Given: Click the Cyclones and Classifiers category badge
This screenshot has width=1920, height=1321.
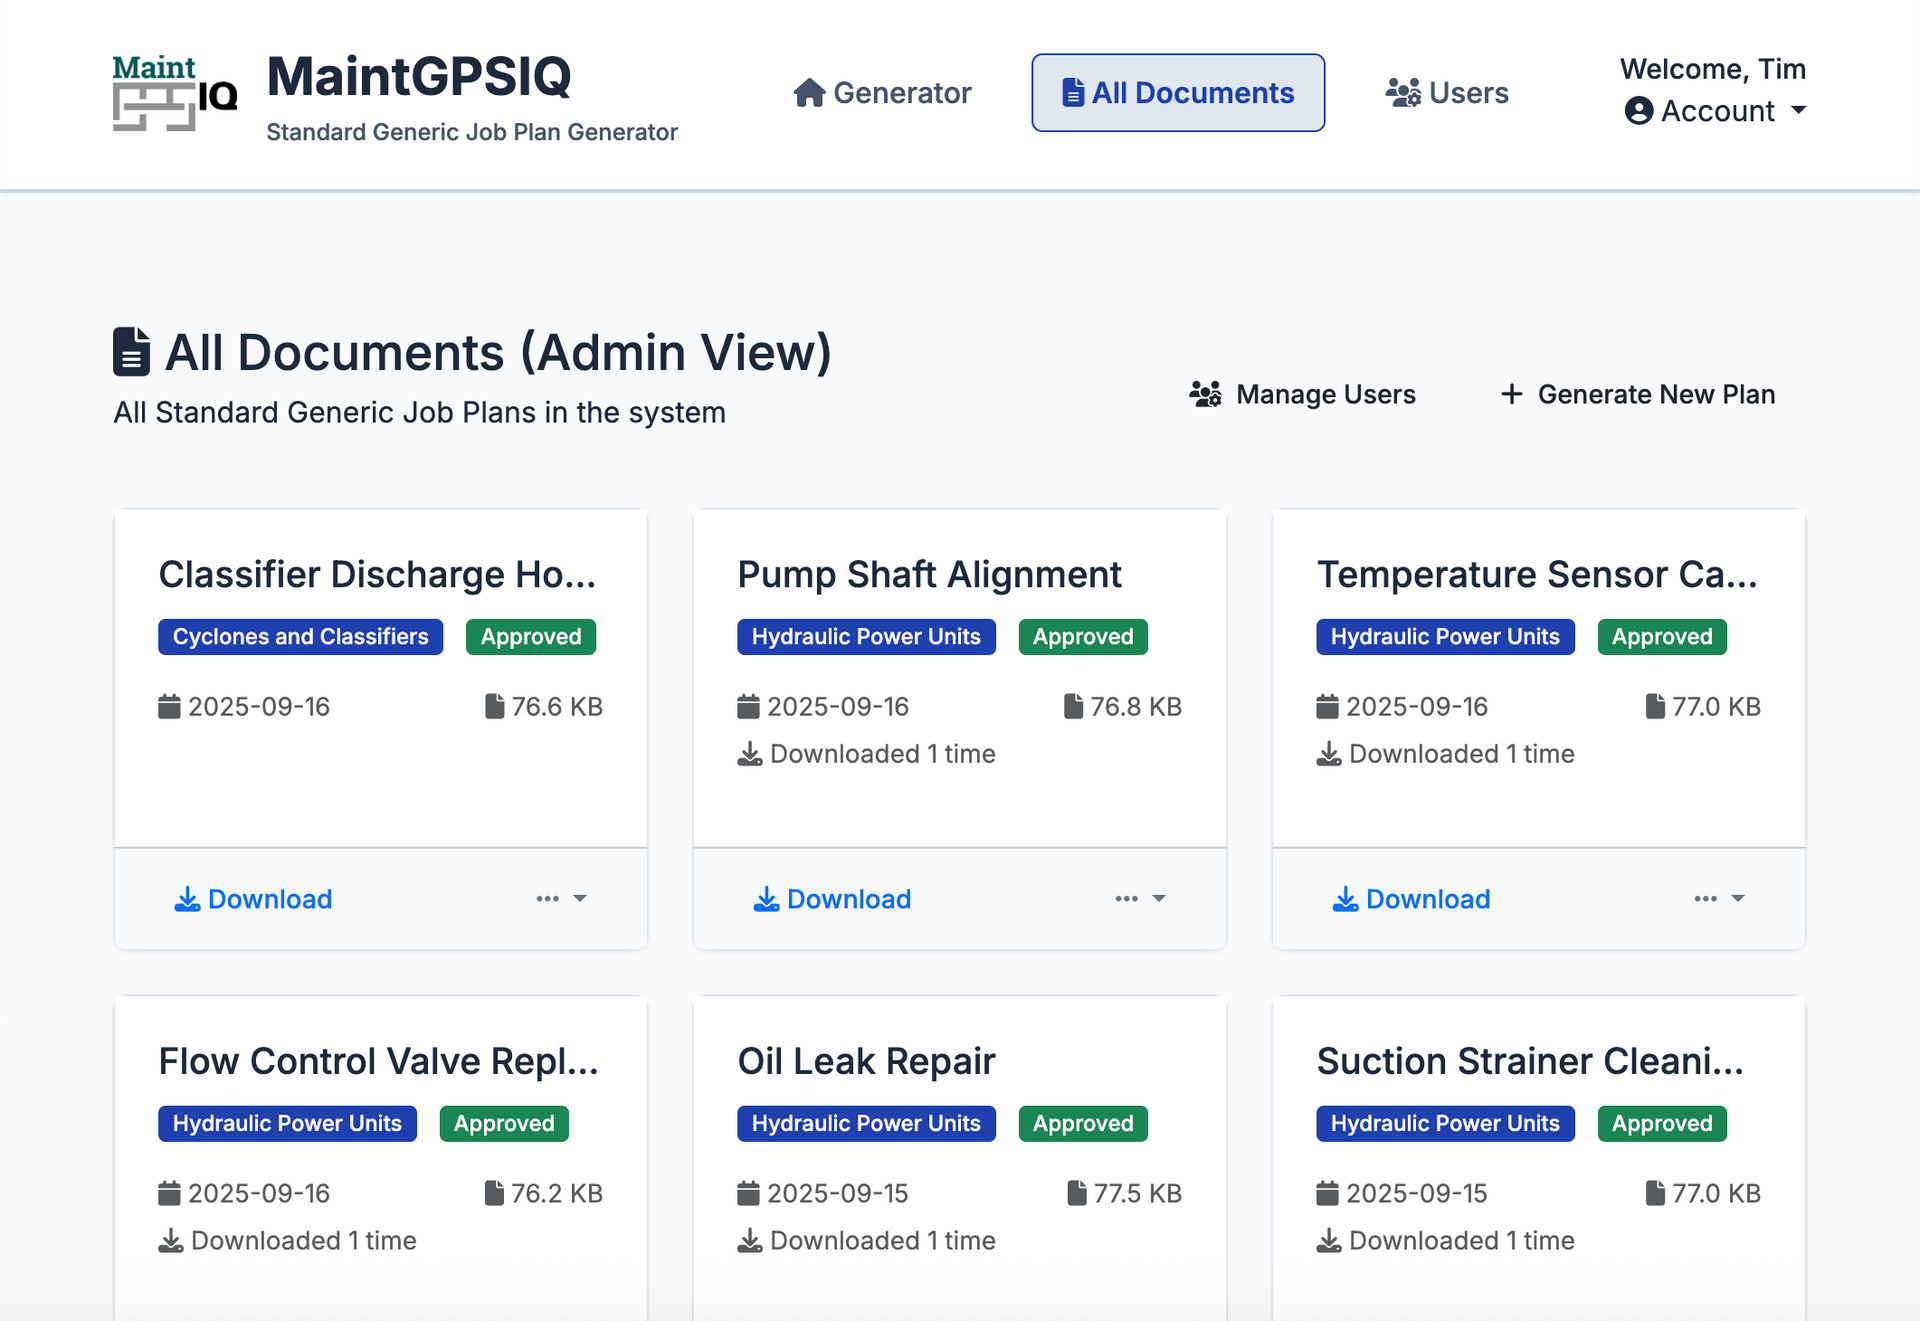Looking at the screenshot, I should click(x=300, y=637).
